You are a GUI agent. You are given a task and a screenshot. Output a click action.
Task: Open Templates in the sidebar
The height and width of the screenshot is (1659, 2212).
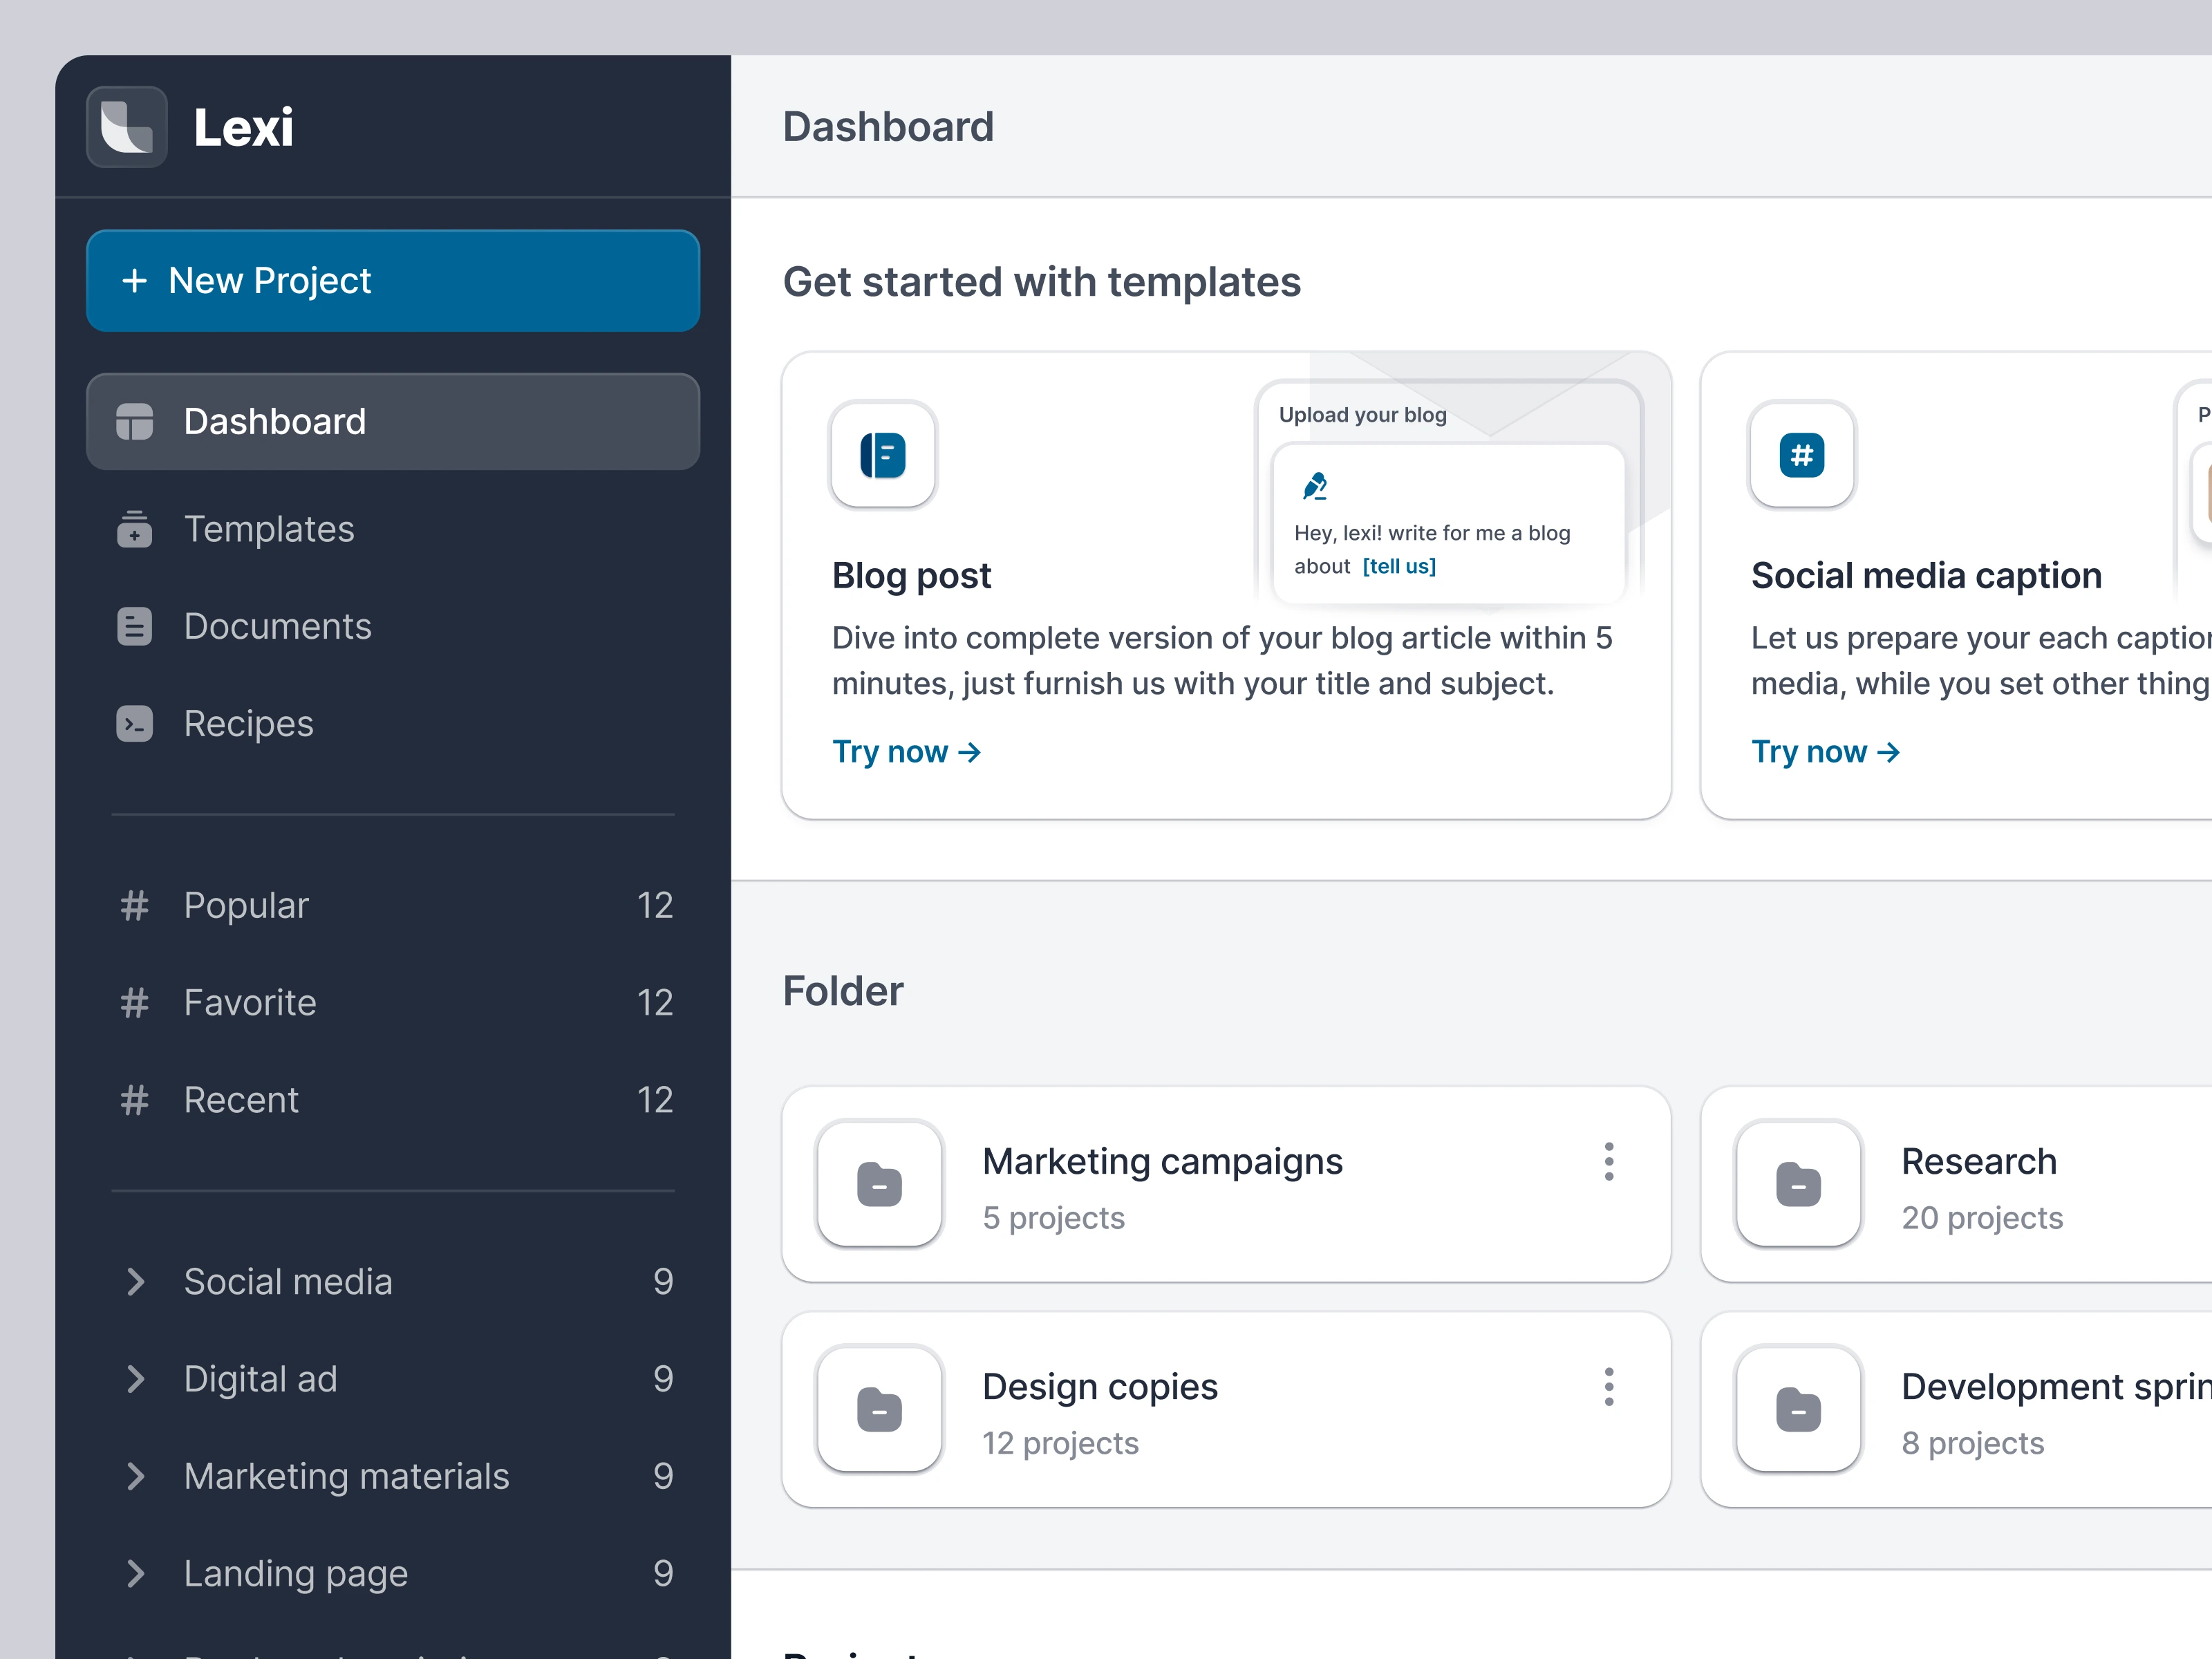pos(268,529)
